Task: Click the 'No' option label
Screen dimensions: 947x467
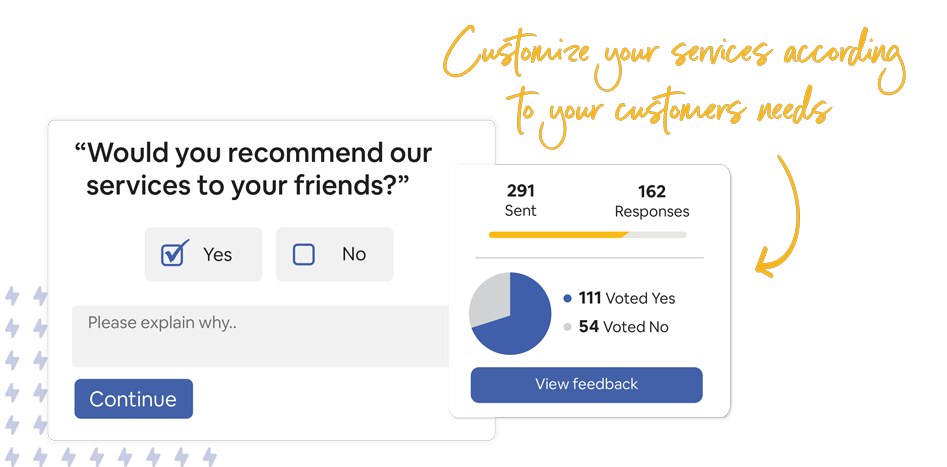Action: (x=354, y=254)
